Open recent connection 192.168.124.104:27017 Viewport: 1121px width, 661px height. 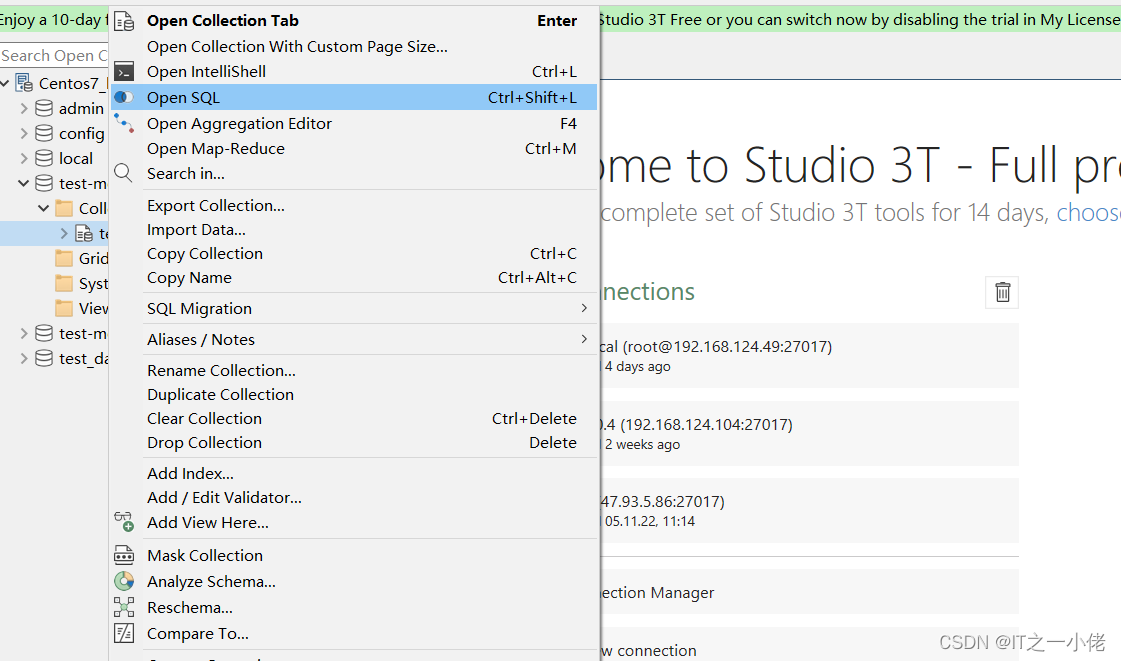809,433
